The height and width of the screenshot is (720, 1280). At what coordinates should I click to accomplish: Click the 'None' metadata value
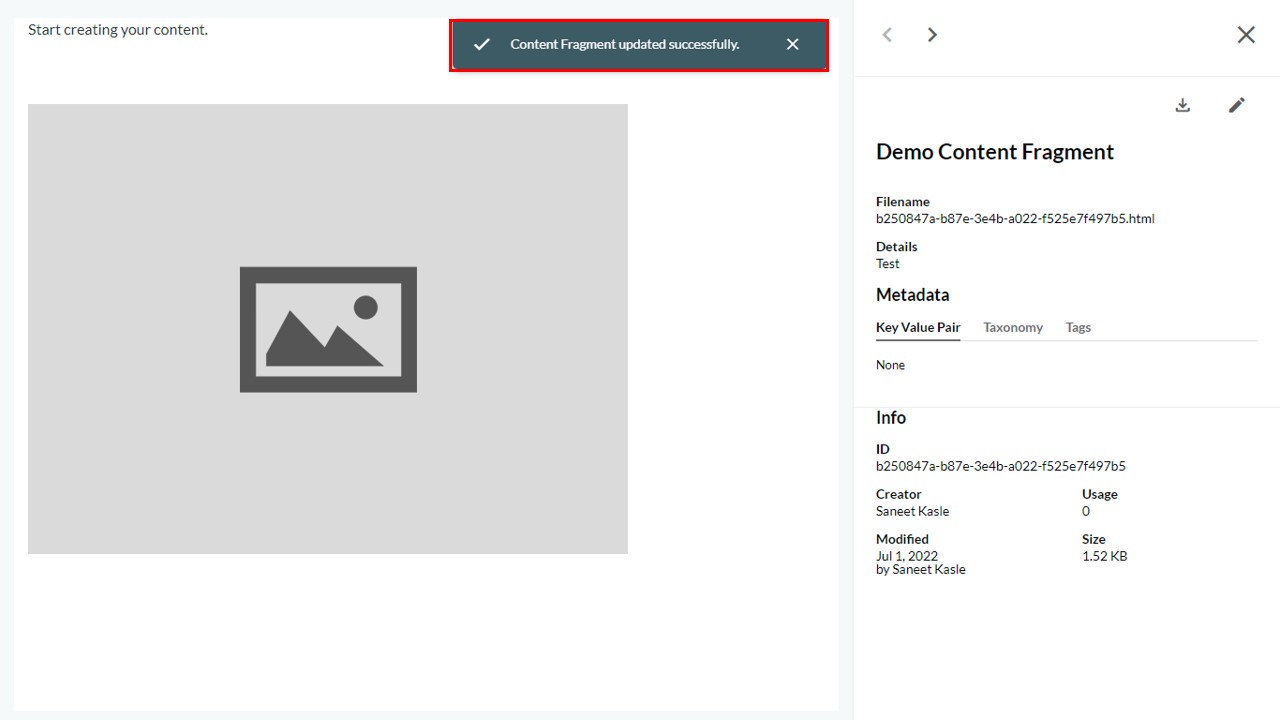(890, 365)
